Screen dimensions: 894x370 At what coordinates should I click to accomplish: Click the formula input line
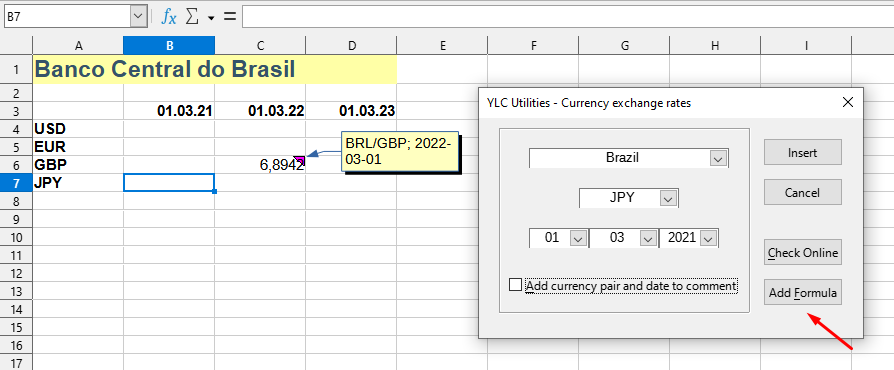pyautogui.click(x=567, y=17)
